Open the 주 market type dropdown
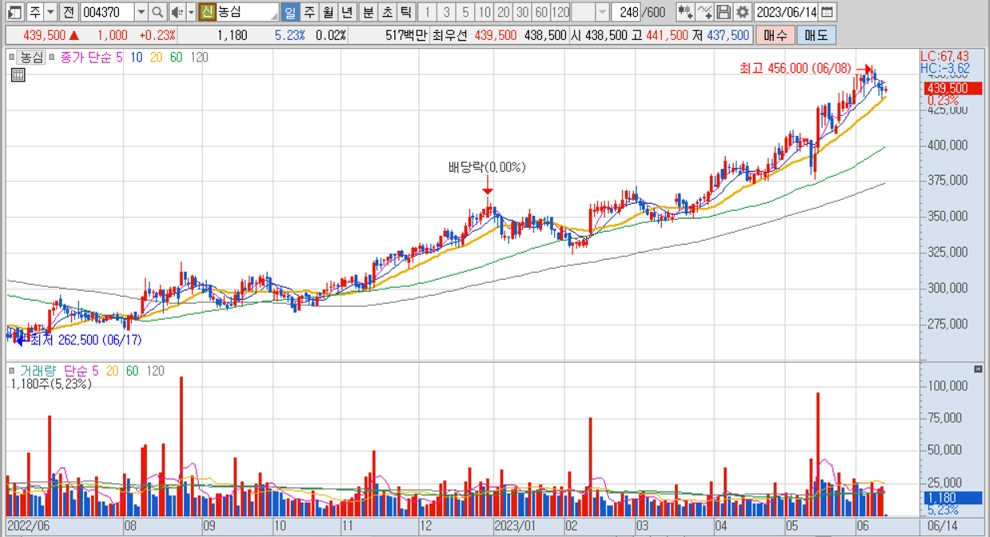This screenshot has height=537, width=990. (x=49, y=12)
